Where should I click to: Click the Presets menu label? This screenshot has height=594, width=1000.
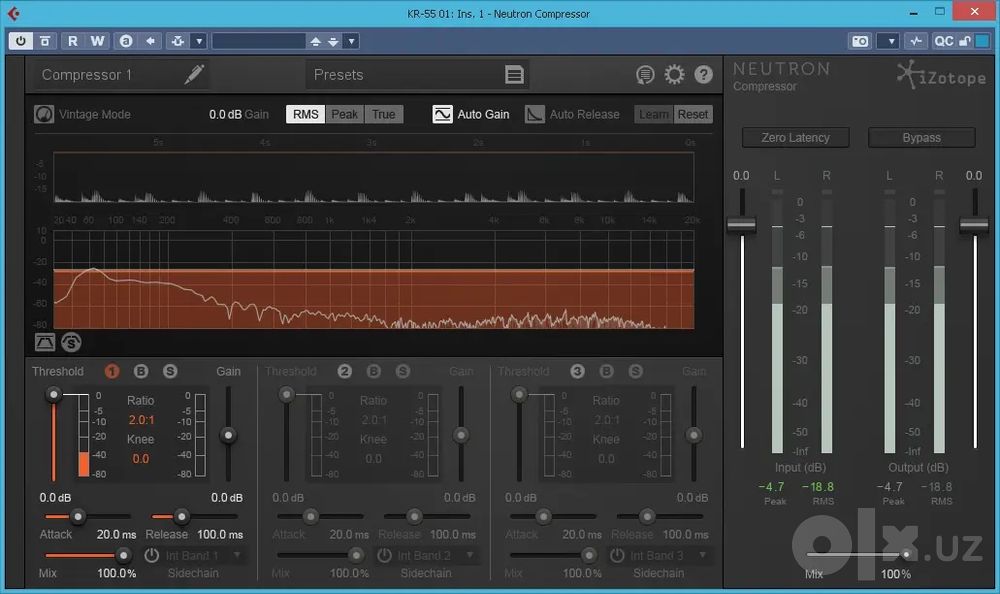point(338,75)
